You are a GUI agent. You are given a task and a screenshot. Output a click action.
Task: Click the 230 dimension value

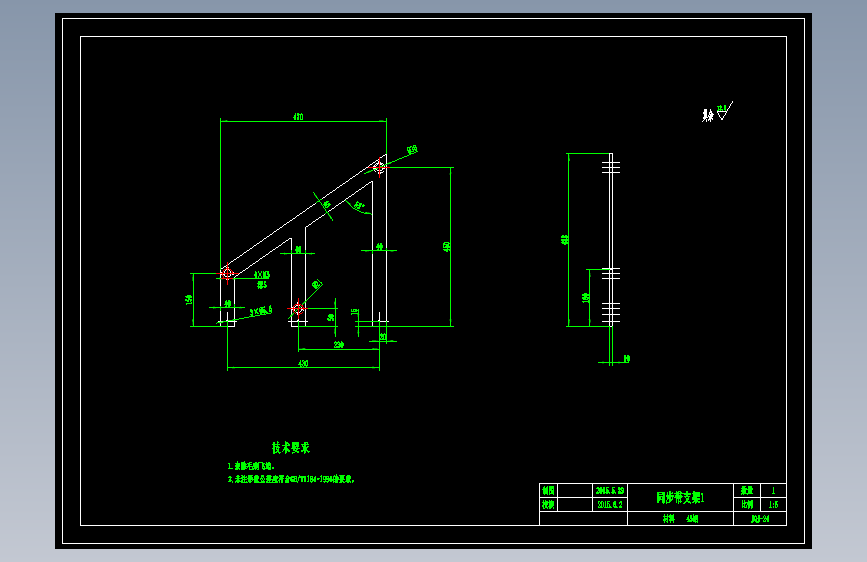click(339, 345)
